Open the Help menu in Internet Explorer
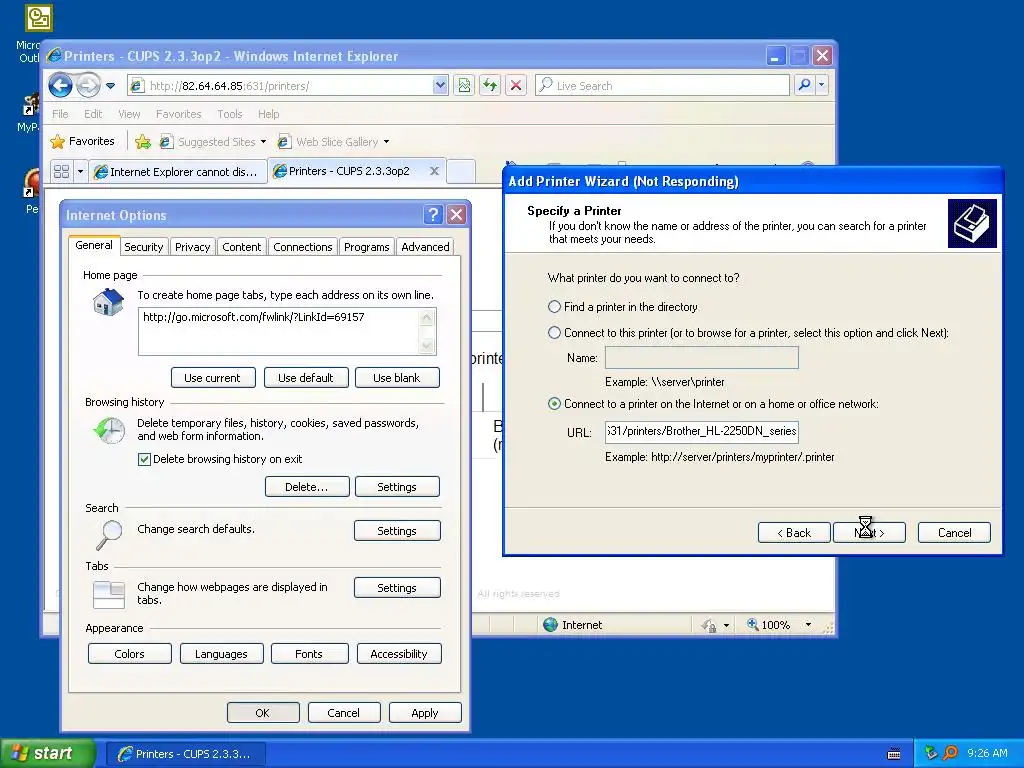 pos(268,114)
